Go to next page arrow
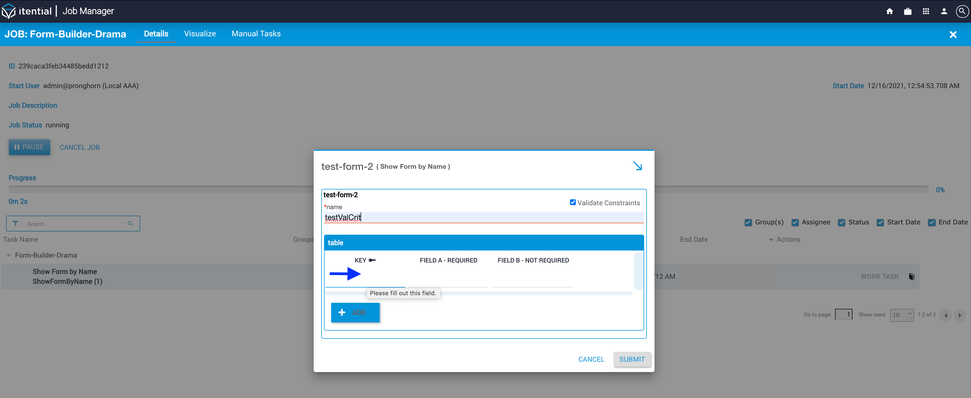971x398 pixels. pos(960,315)
